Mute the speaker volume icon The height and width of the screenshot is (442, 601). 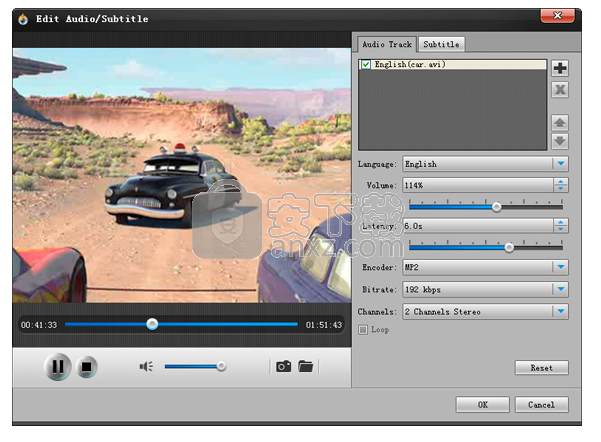click(x=146, y=367)
